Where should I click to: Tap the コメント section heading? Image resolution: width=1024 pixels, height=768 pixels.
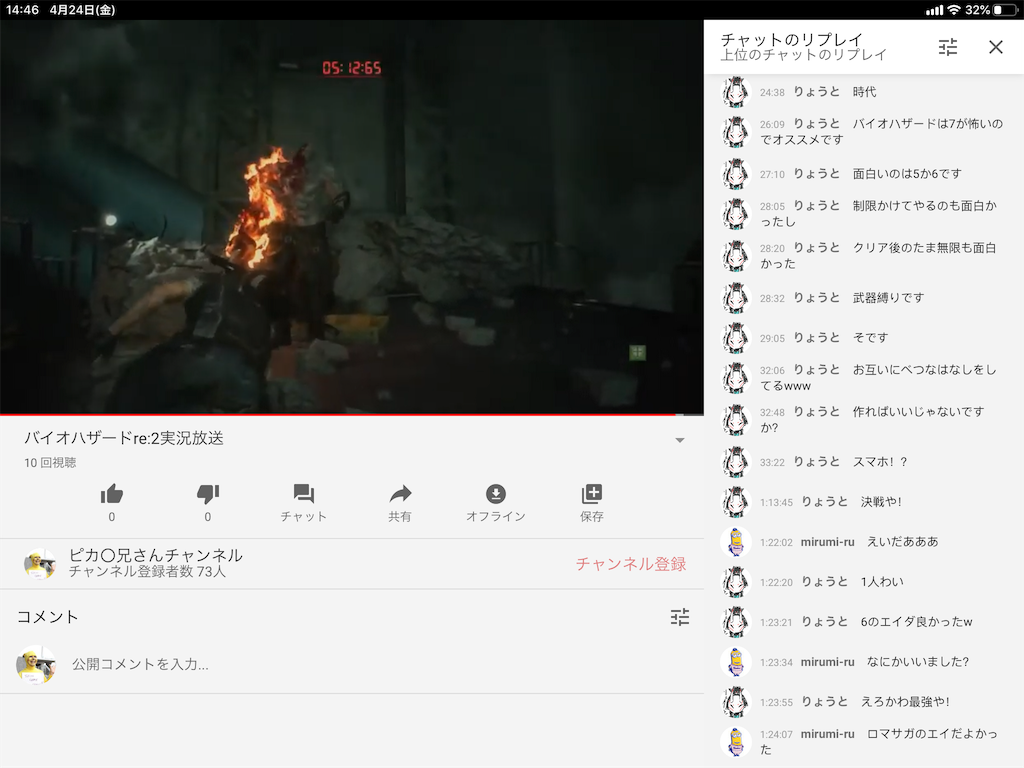(x=48, y=617)
